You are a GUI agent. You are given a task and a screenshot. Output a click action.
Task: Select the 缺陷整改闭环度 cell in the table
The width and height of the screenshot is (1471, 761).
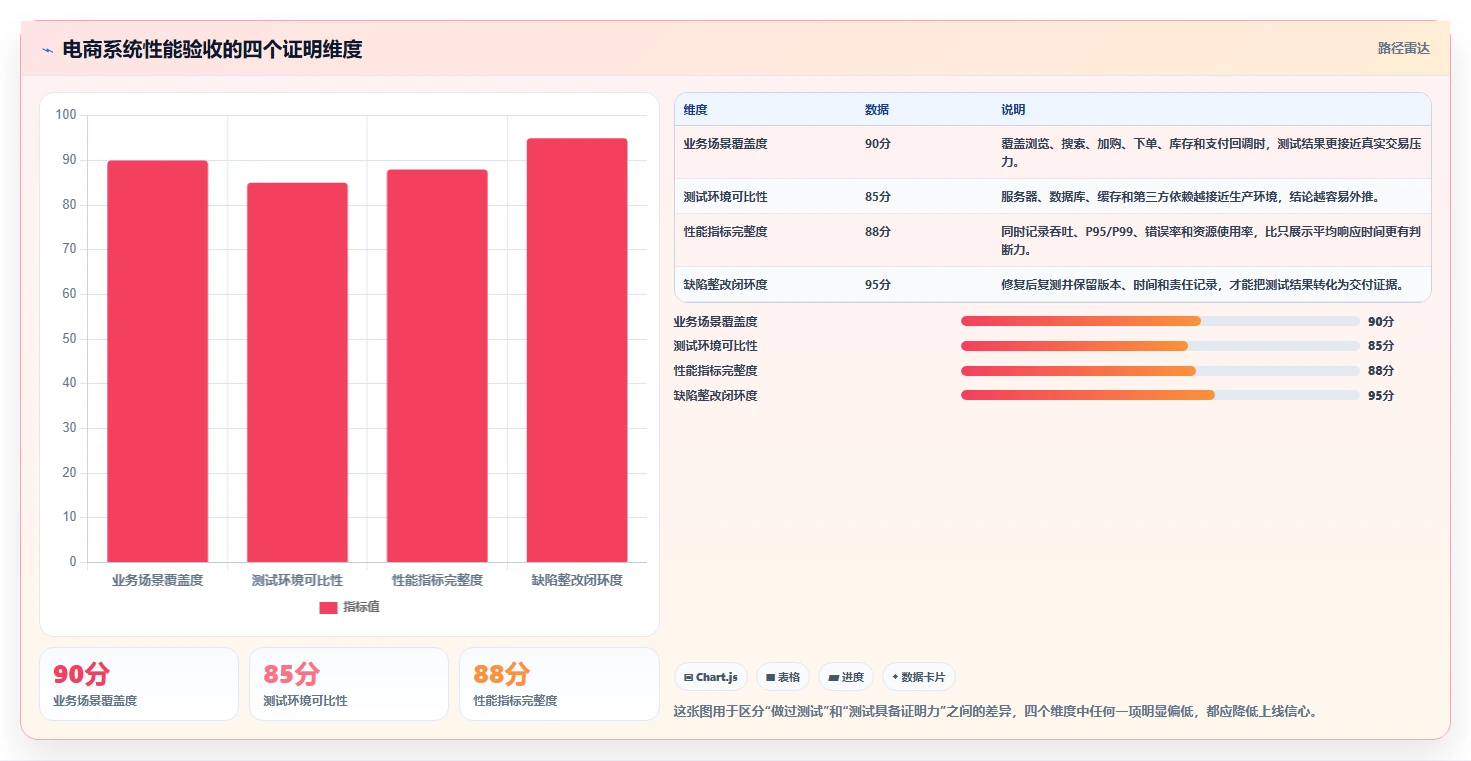(765, 284)
